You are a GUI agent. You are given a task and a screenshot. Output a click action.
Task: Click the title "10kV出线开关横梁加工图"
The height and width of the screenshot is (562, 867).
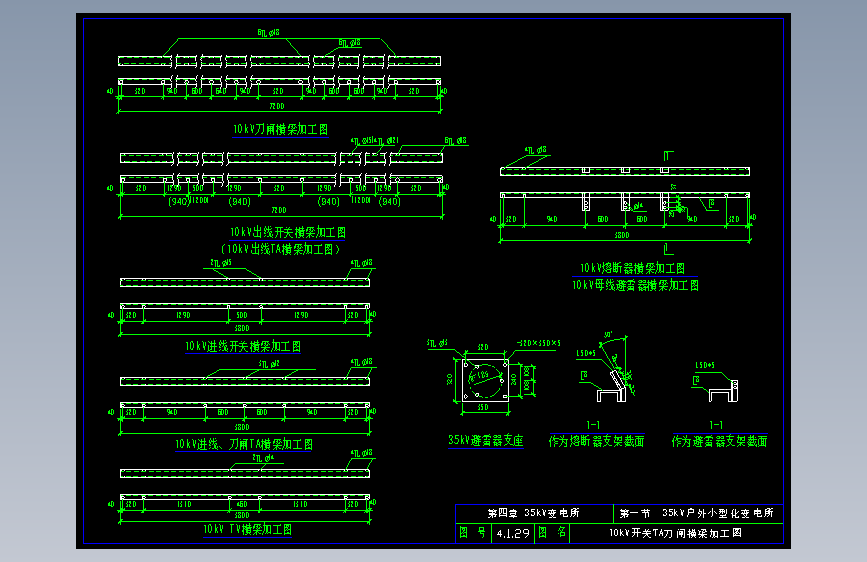point(288,232)
